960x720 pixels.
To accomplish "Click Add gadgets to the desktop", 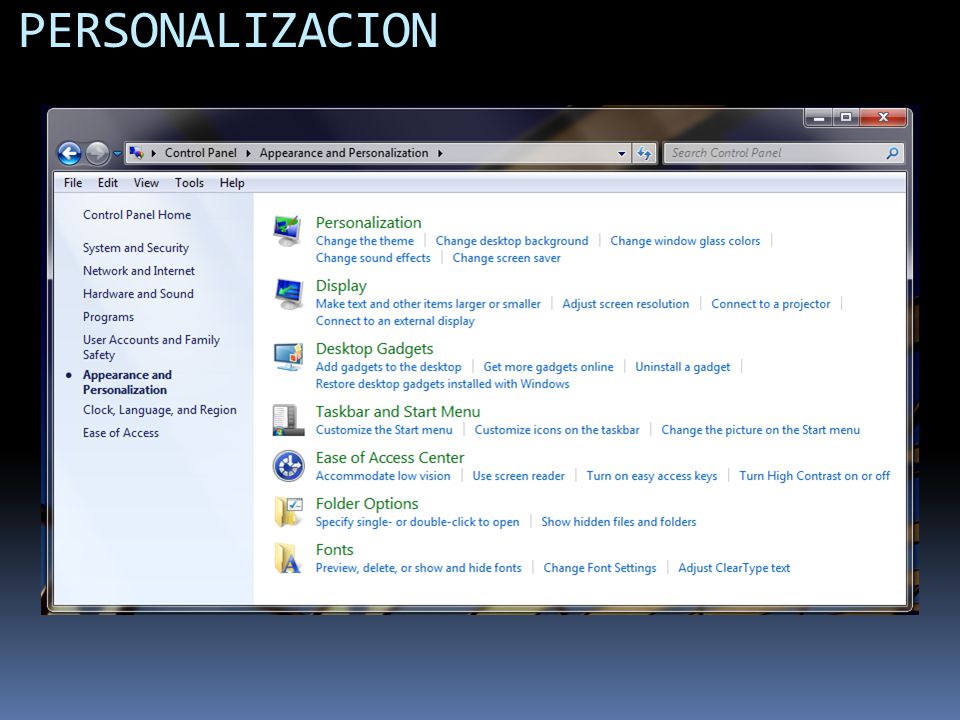I will (x=389, y=367).
